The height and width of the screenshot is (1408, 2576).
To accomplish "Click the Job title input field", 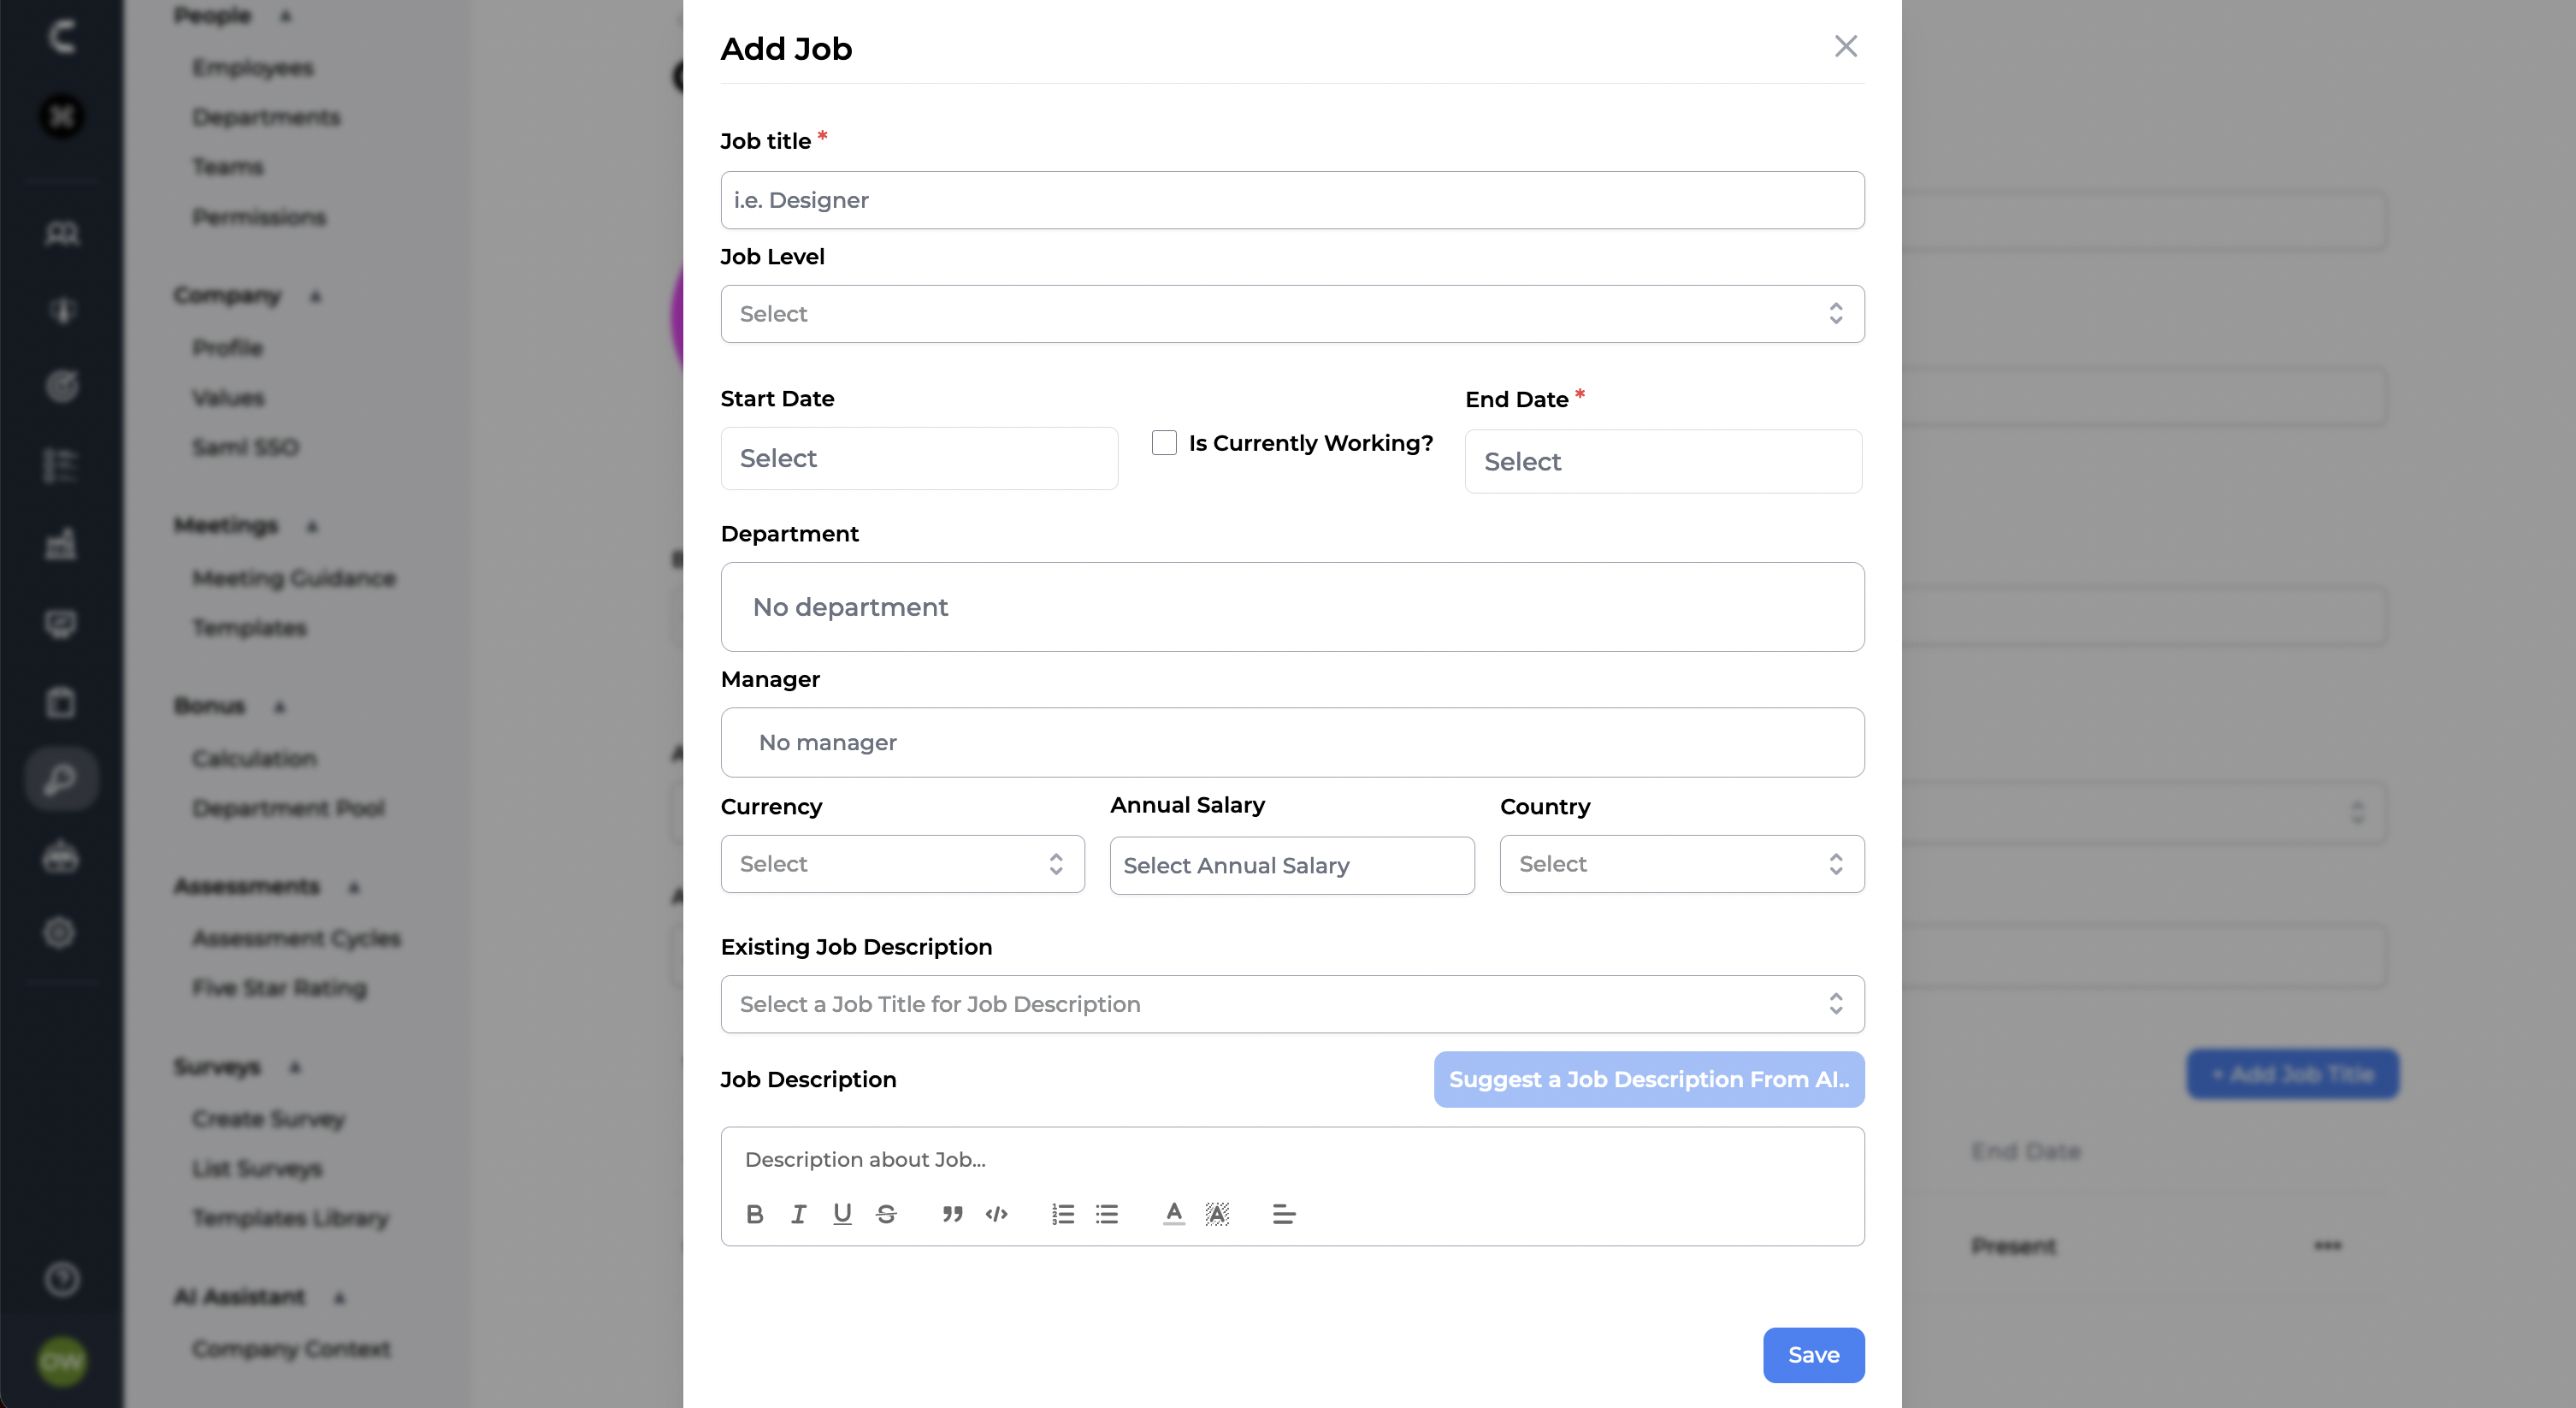I will click(x=1292, y=200).
